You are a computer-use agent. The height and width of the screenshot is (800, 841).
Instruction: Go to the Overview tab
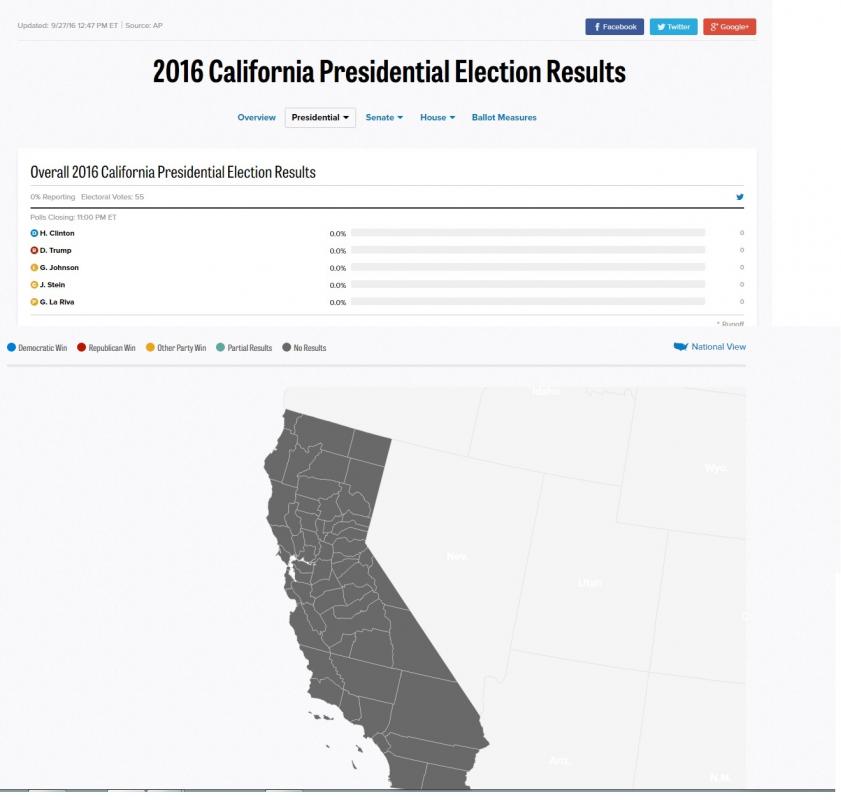pos(256,117)
